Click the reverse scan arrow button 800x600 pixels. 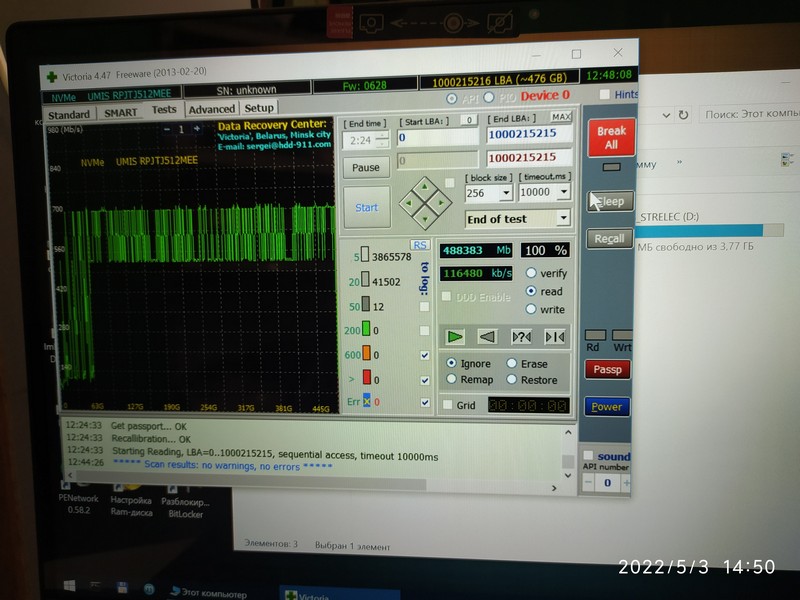(488, 336)
